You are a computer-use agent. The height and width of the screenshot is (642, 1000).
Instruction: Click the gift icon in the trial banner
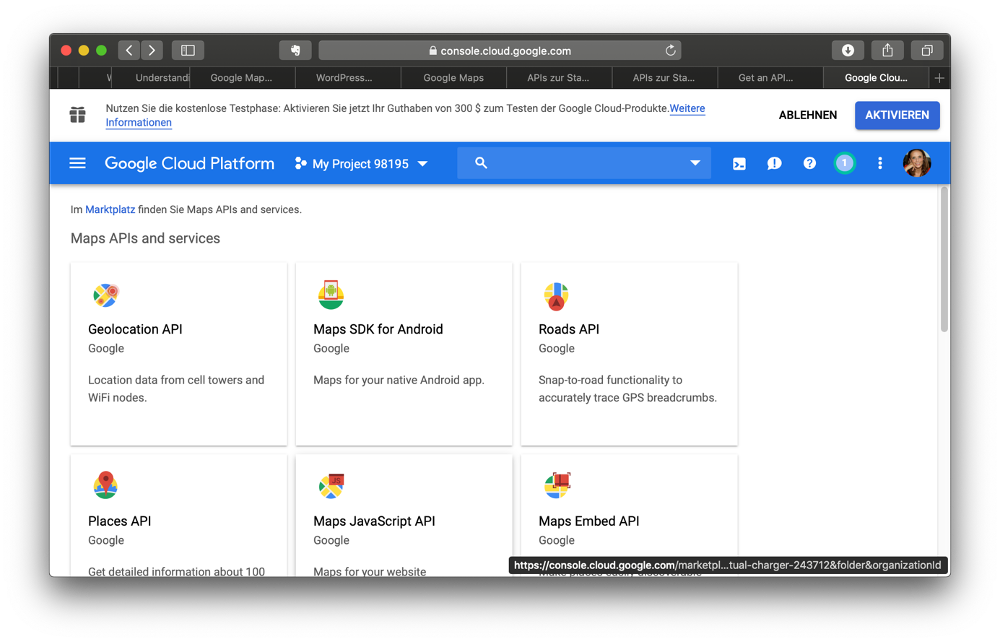[78, 115]
